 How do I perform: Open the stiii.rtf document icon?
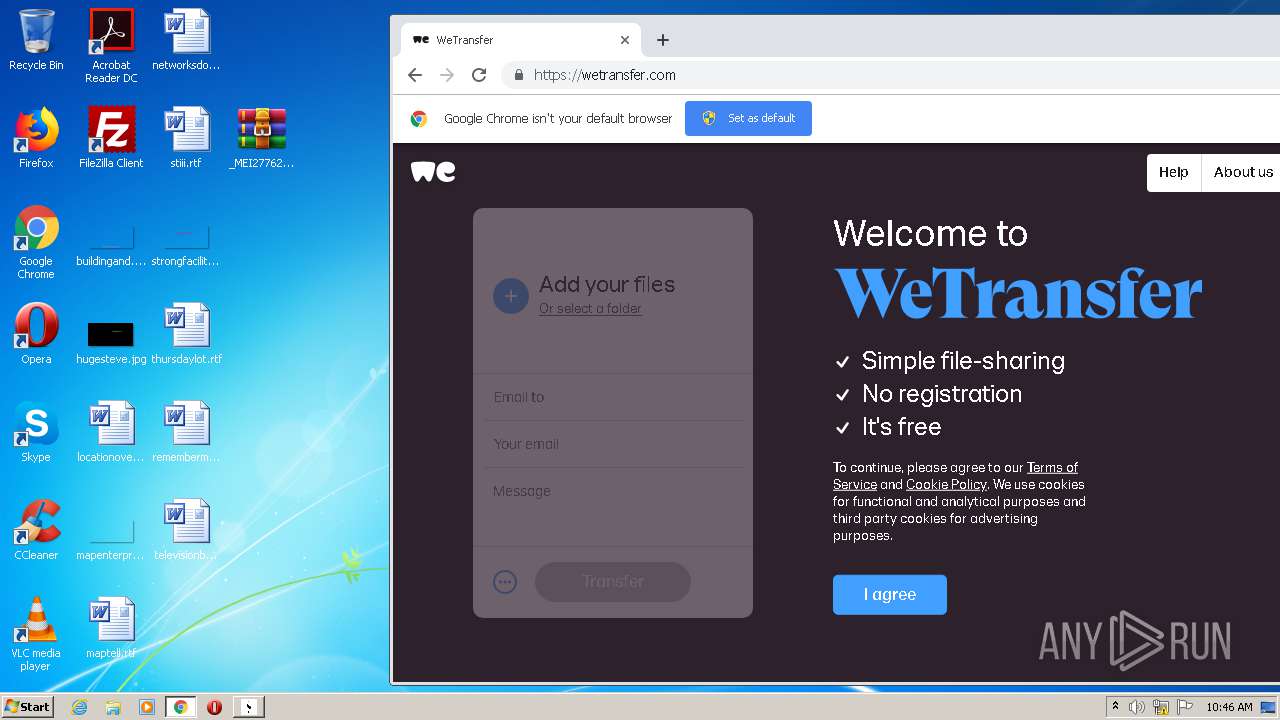click(x=186, y=138)
